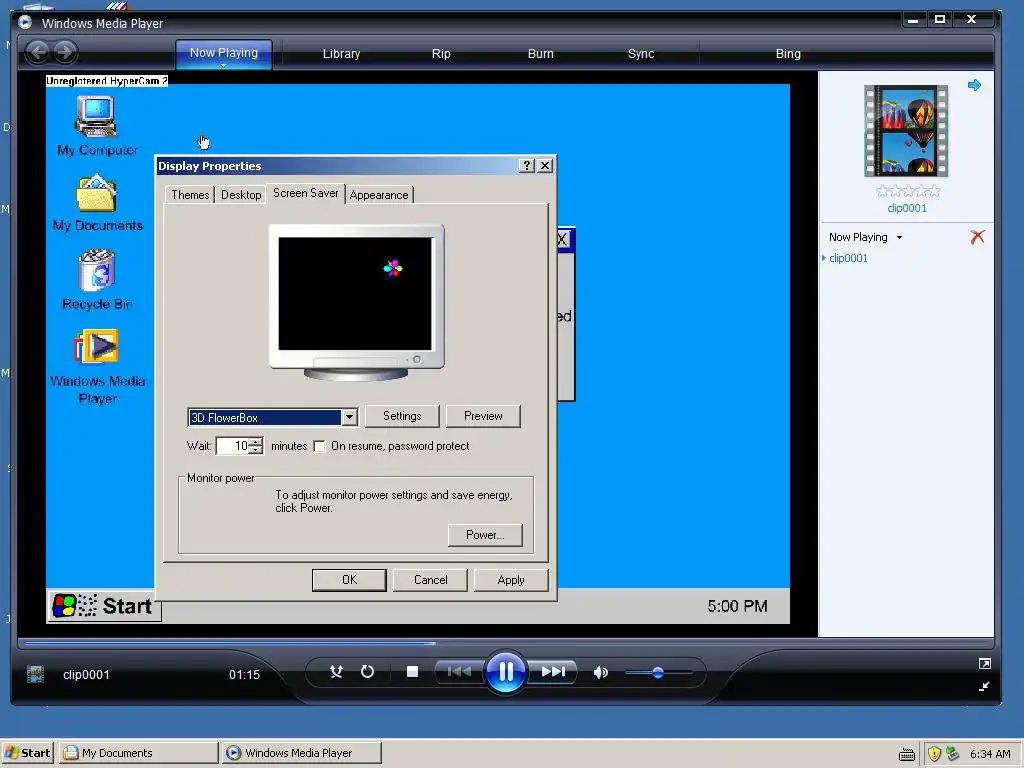Toggle repeat mode in the player controls
Viewport: 1024px width, 768px height.
point(367,671)
